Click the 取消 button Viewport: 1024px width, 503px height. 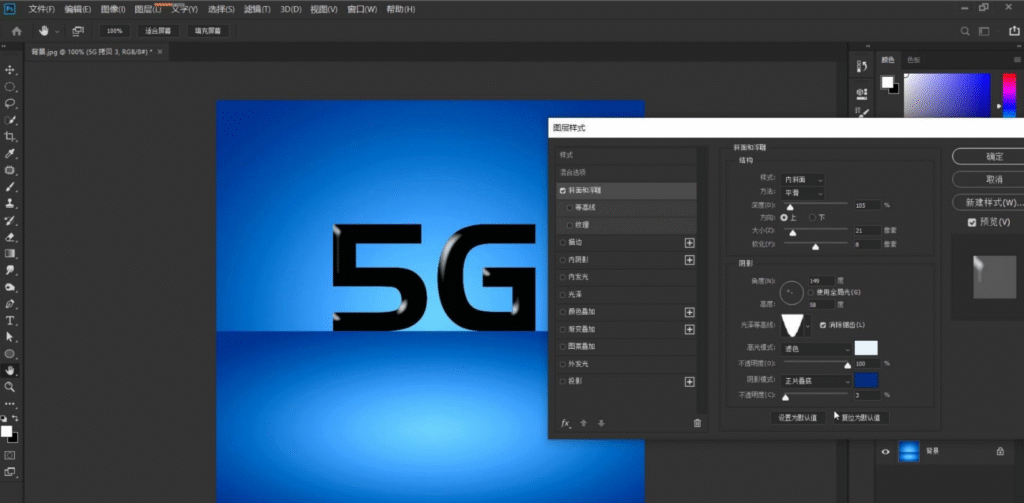tap(991, 179)
